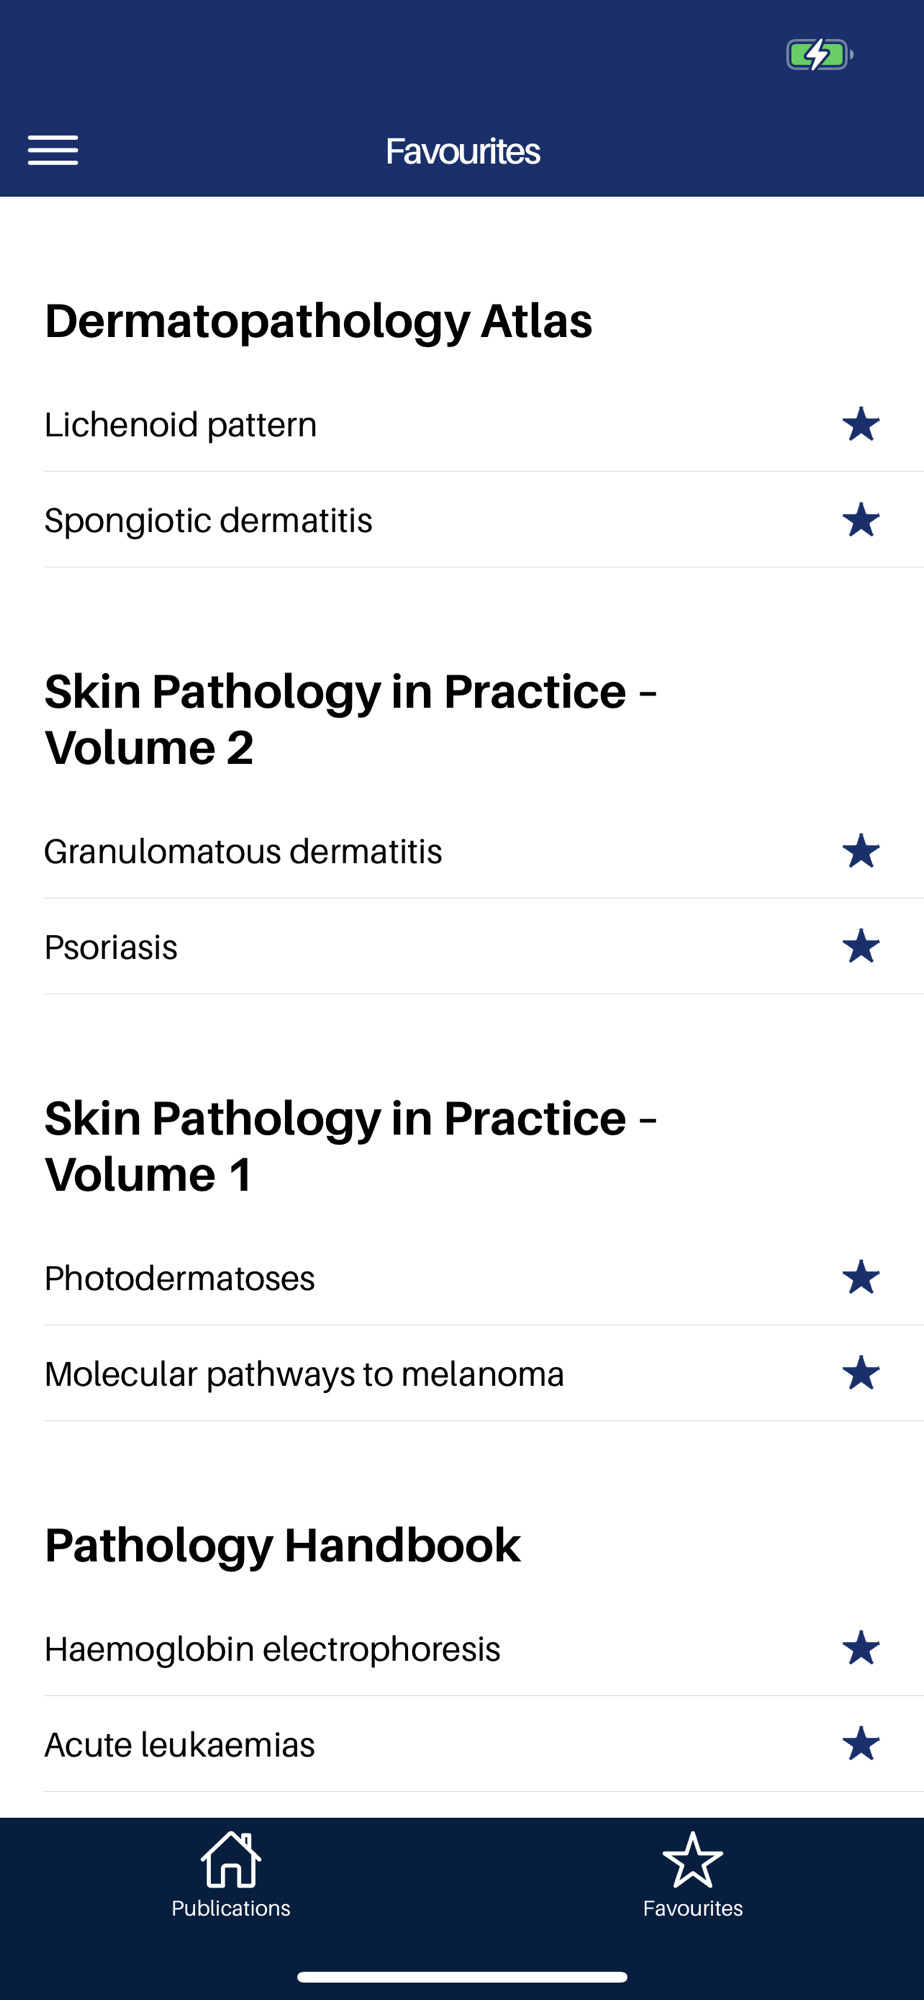The width and height of the screenshot is (924, 2000).
Task: View the Granulomatous dermatitis chapter
Action: click(243, 852)
